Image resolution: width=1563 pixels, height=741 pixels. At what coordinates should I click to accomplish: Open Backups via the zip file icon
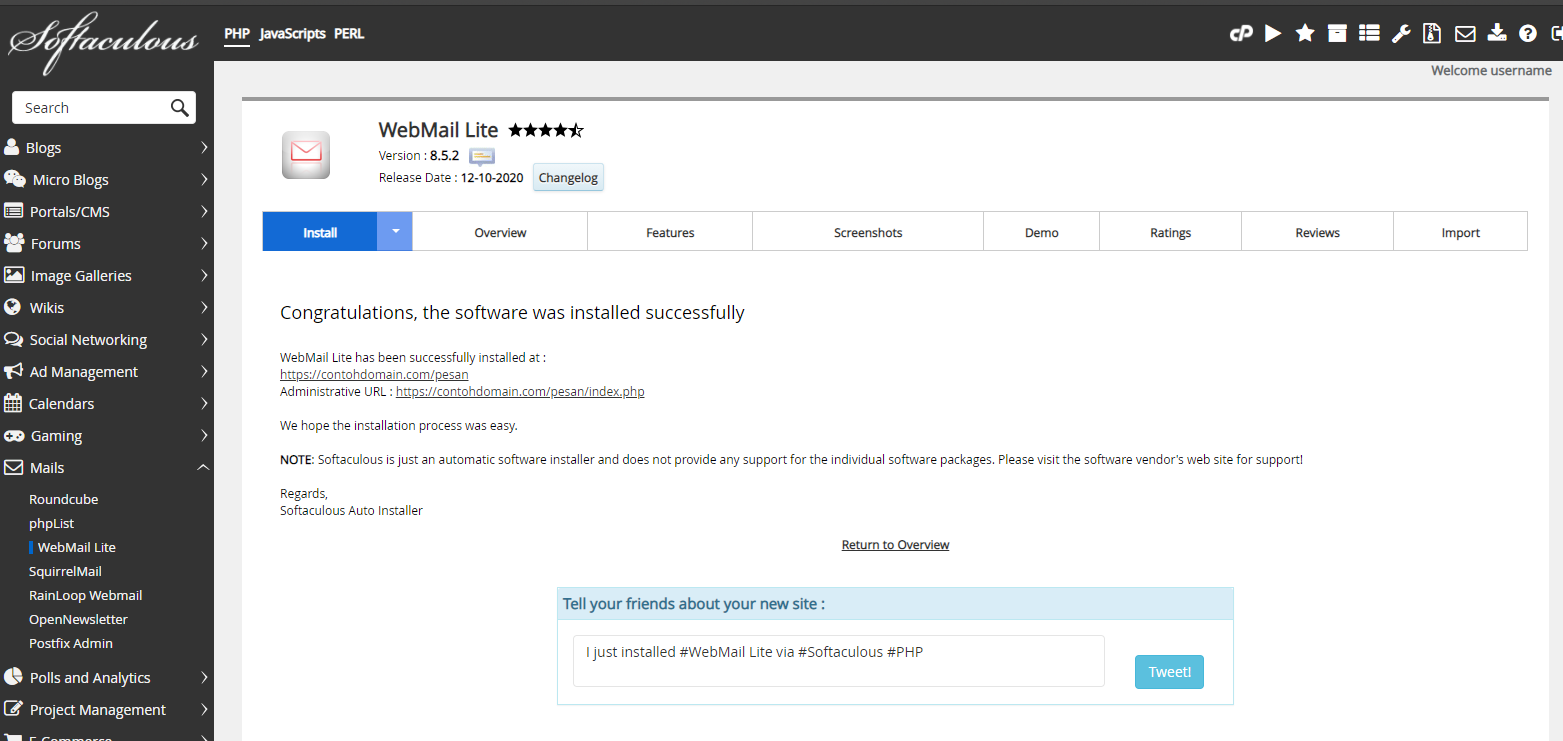tap(1432, 33)
